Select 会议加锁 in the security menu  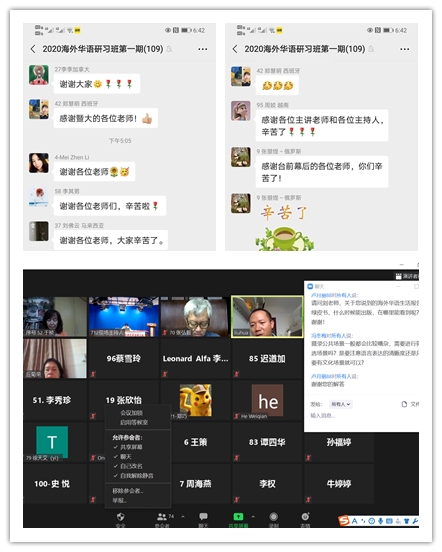132,413
